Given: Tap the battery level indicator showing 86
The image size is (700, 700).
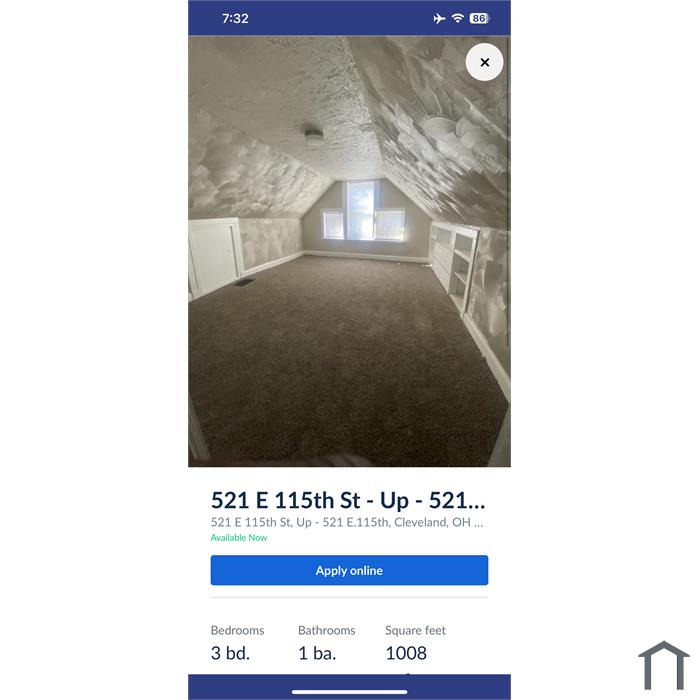Looking at the screenshot, I should tap(479, 18).
